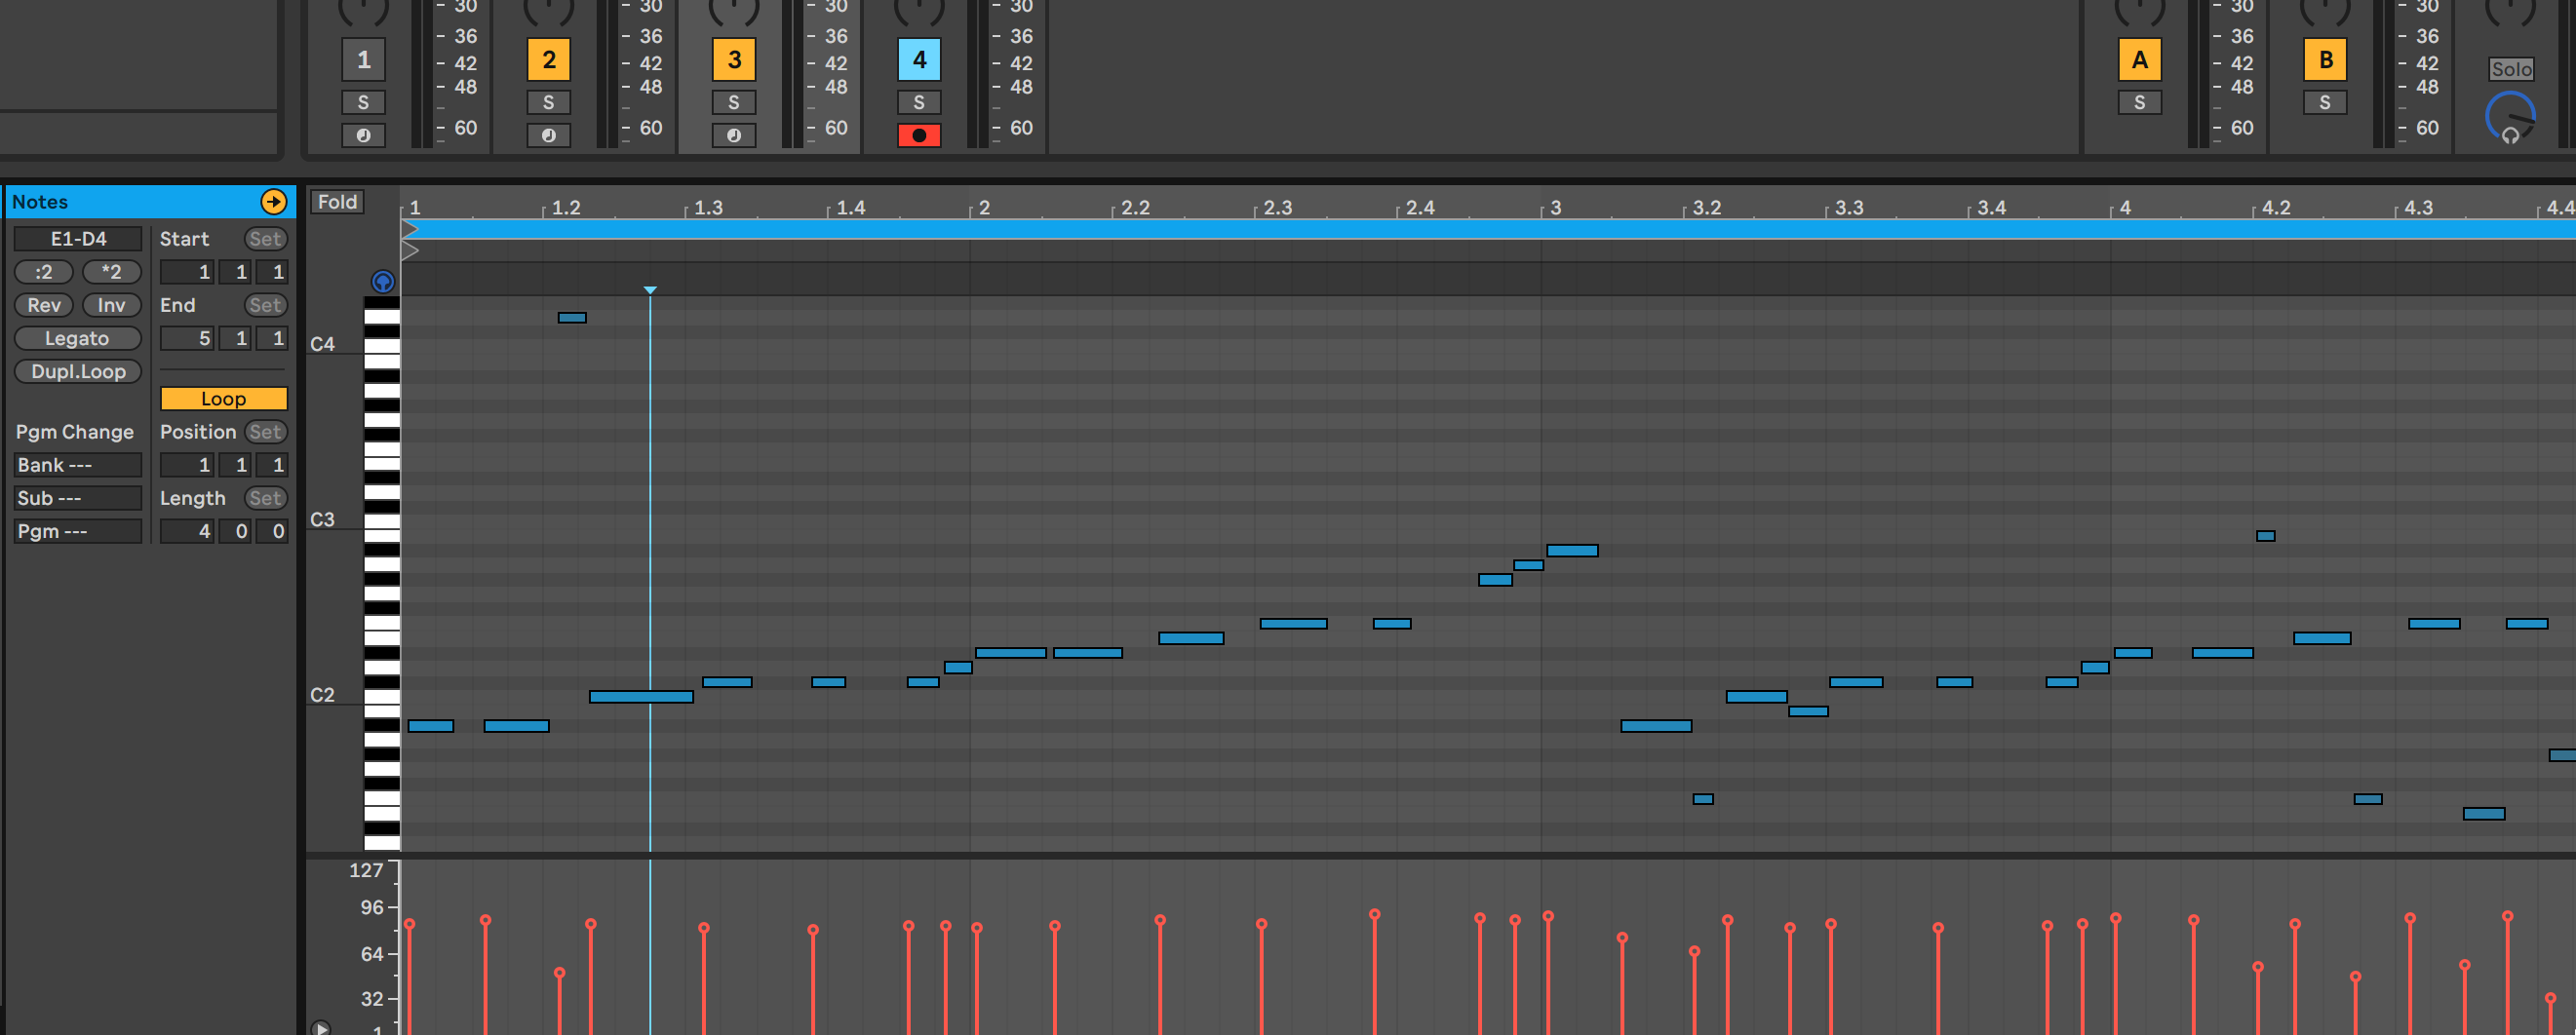Disarm the red record button on track 4
Viewport: 2576px width, 1035px height.
tap(919, 135)
